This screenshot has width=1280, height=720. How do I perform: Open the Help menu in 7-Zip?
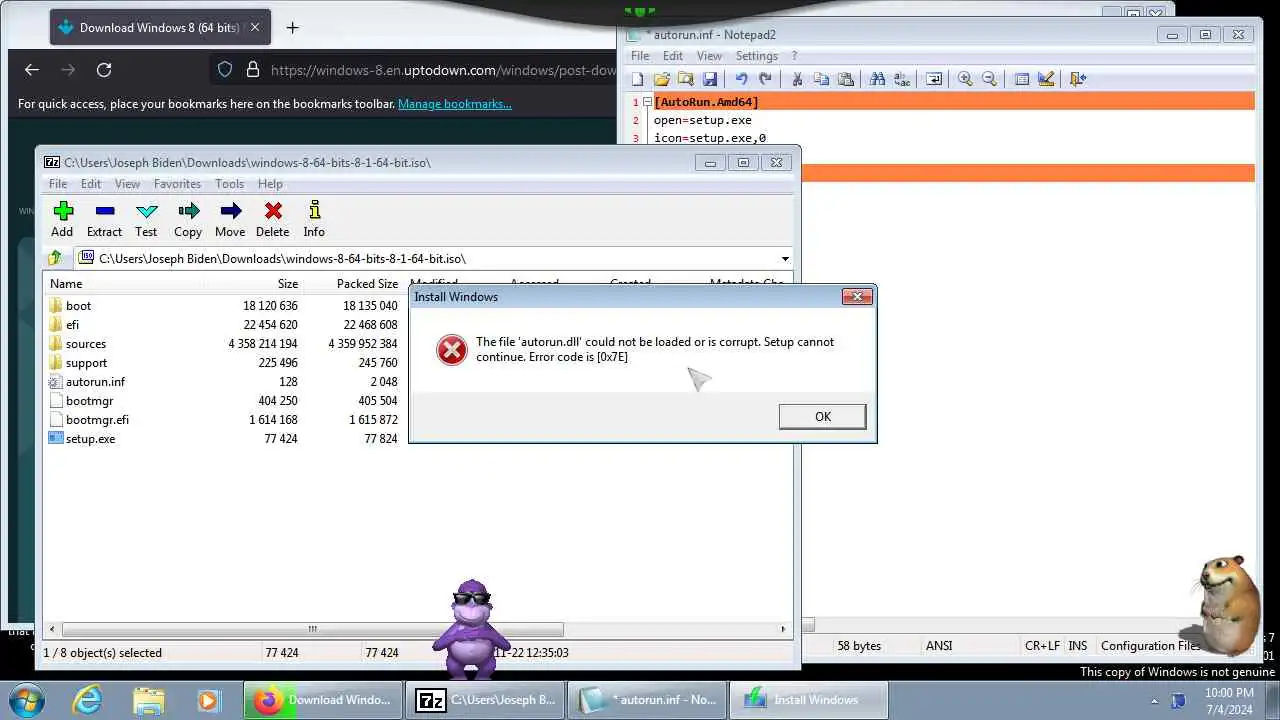click(x=270, y=184)
